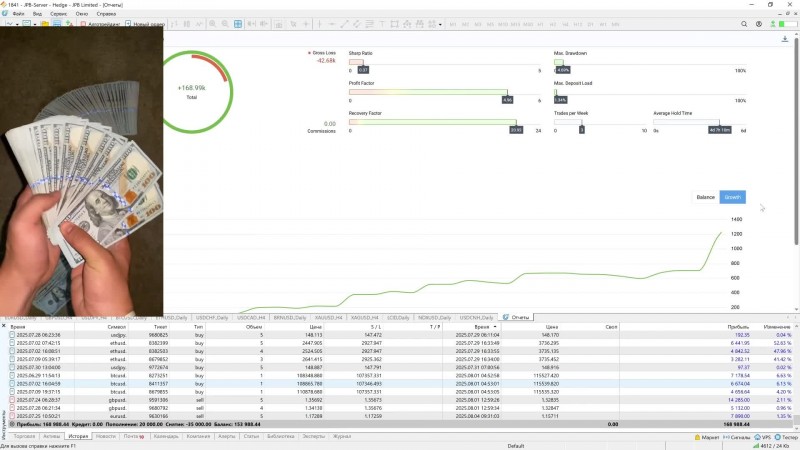Select the eurusd sell row ticket 9630166

399,416
